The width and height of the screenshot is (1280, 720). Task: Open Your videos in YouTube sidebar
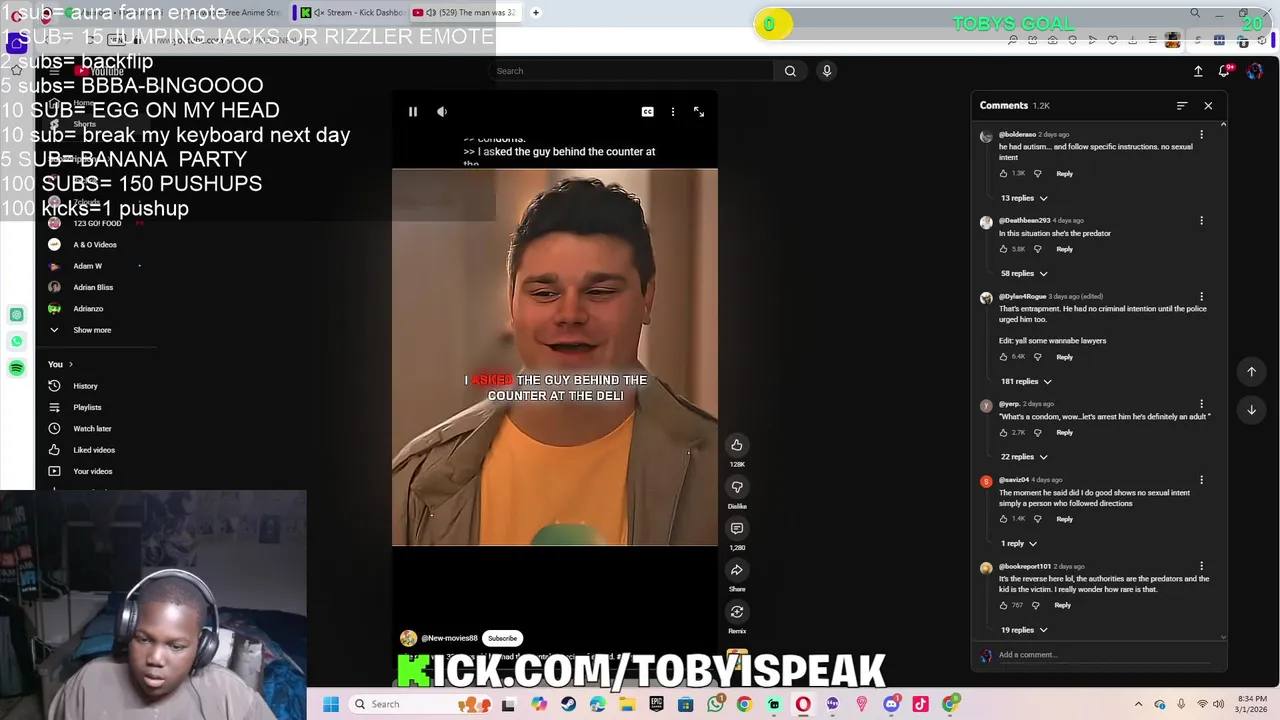pyautogui.click(x=92, y=471)
